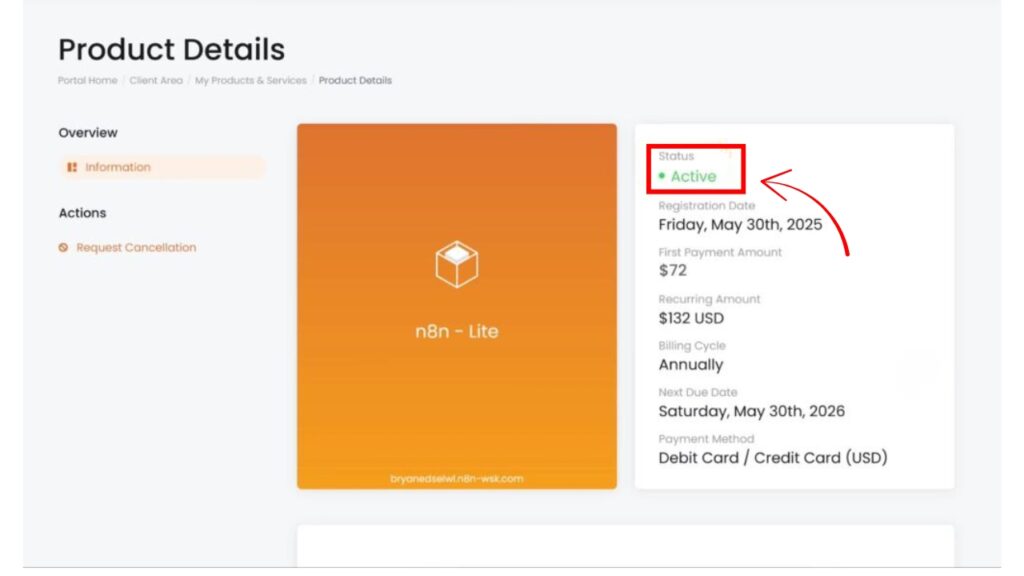Click the Active status text

pyautogui.click(x=693, y=177)
